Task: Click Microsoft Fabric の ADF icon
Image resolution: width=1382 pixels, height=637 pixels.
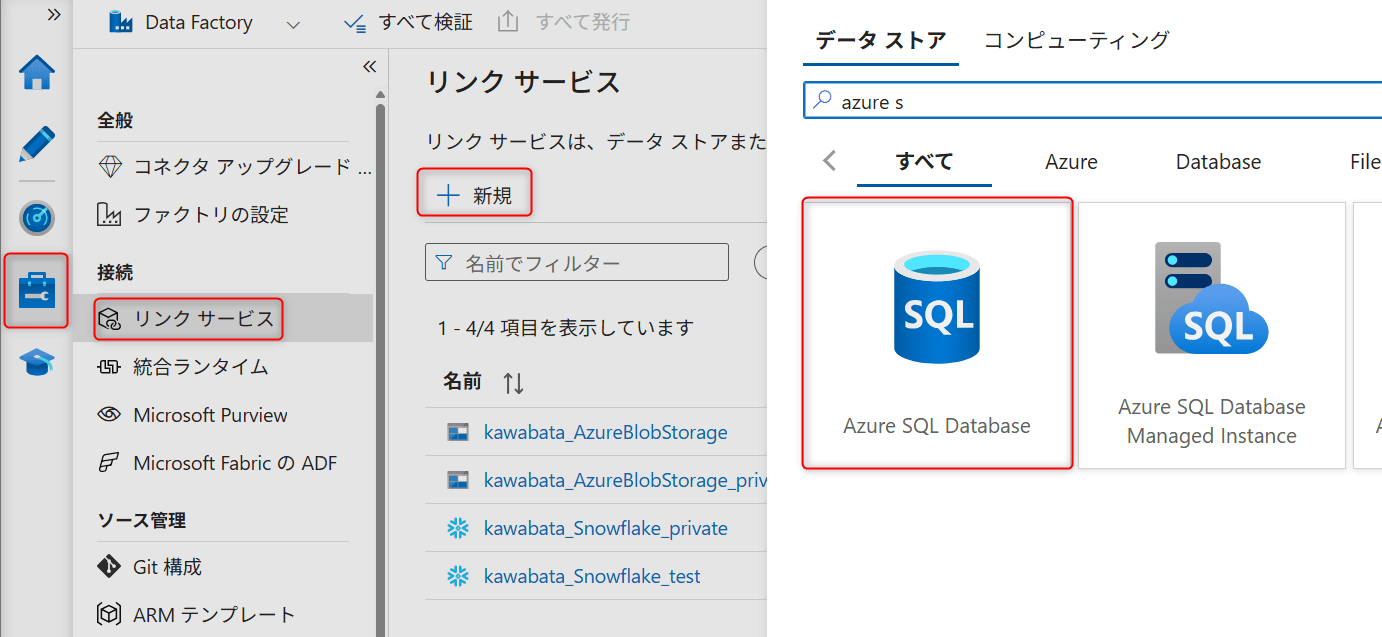Action: (x=109, y=463)
